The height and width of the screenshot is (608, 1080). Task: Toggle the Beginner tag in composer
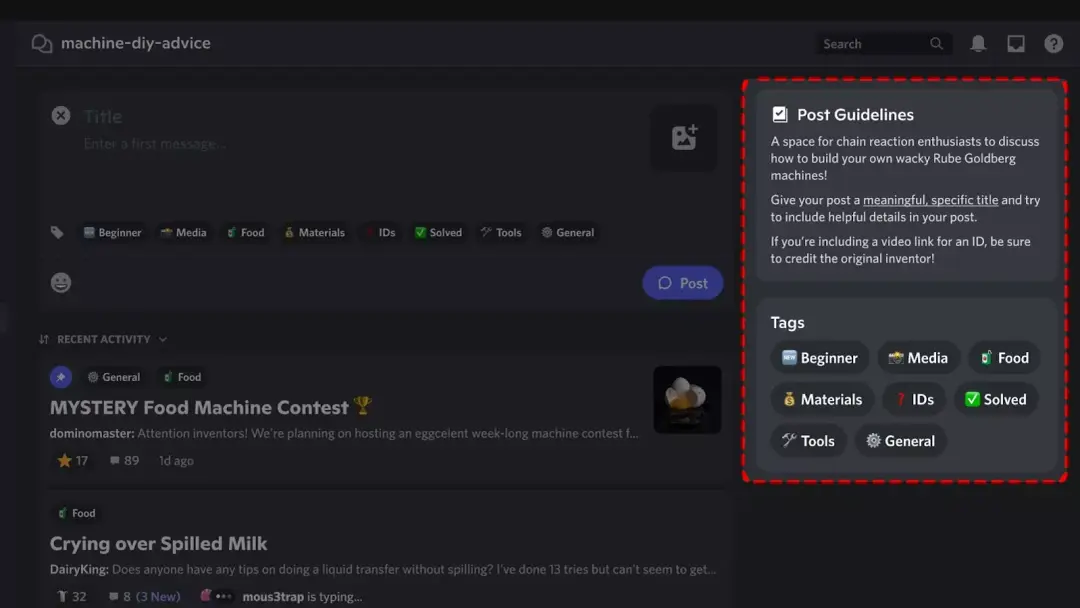112,233
